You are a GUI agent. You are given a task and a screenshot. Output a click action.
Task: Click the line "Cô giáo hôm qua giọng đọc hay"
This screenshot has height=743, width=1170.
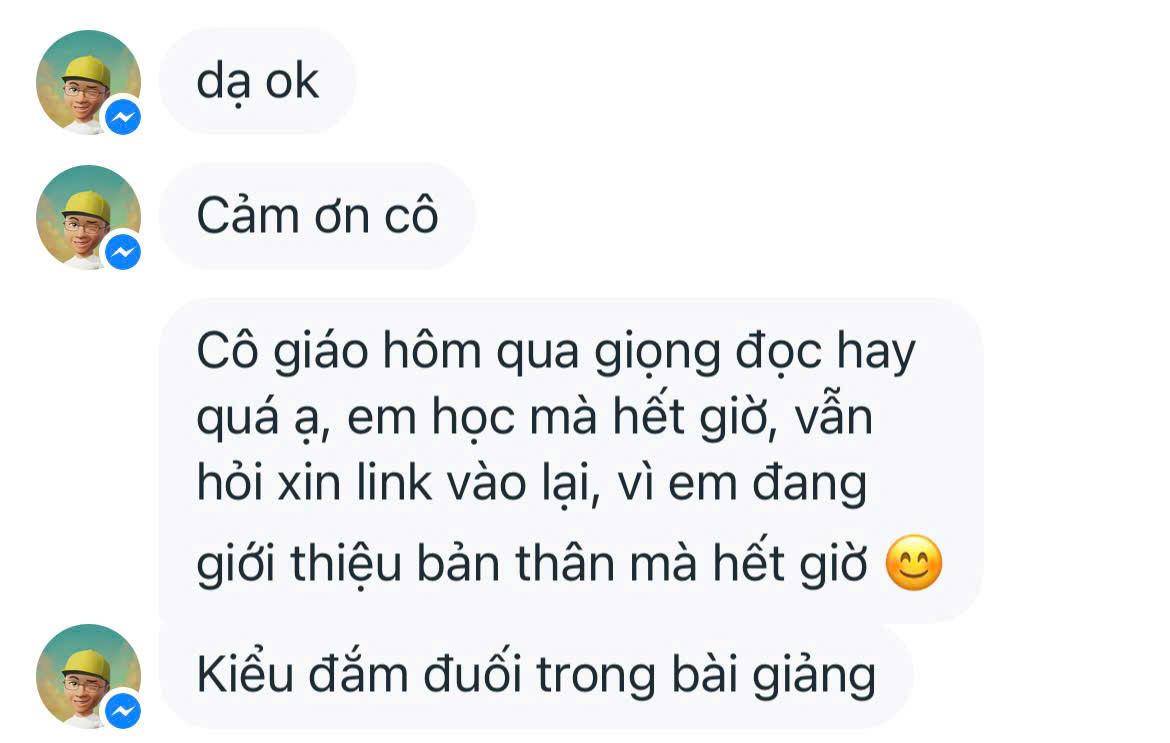coord(556,352)
